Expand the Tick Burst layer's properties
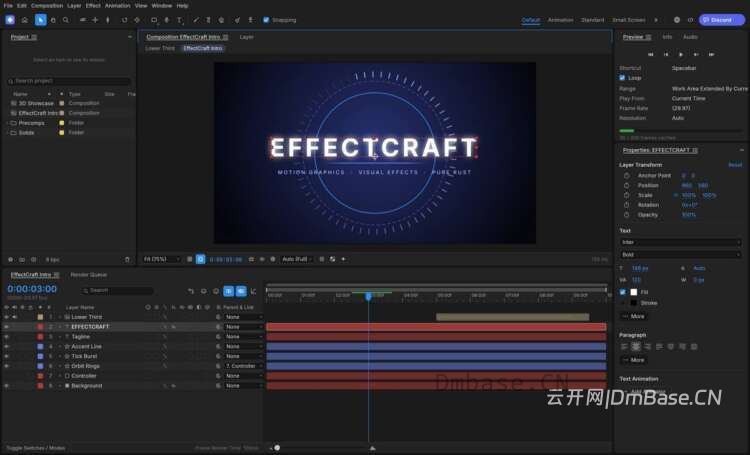This screenshot has width=750, height=455. coord(60,356)
